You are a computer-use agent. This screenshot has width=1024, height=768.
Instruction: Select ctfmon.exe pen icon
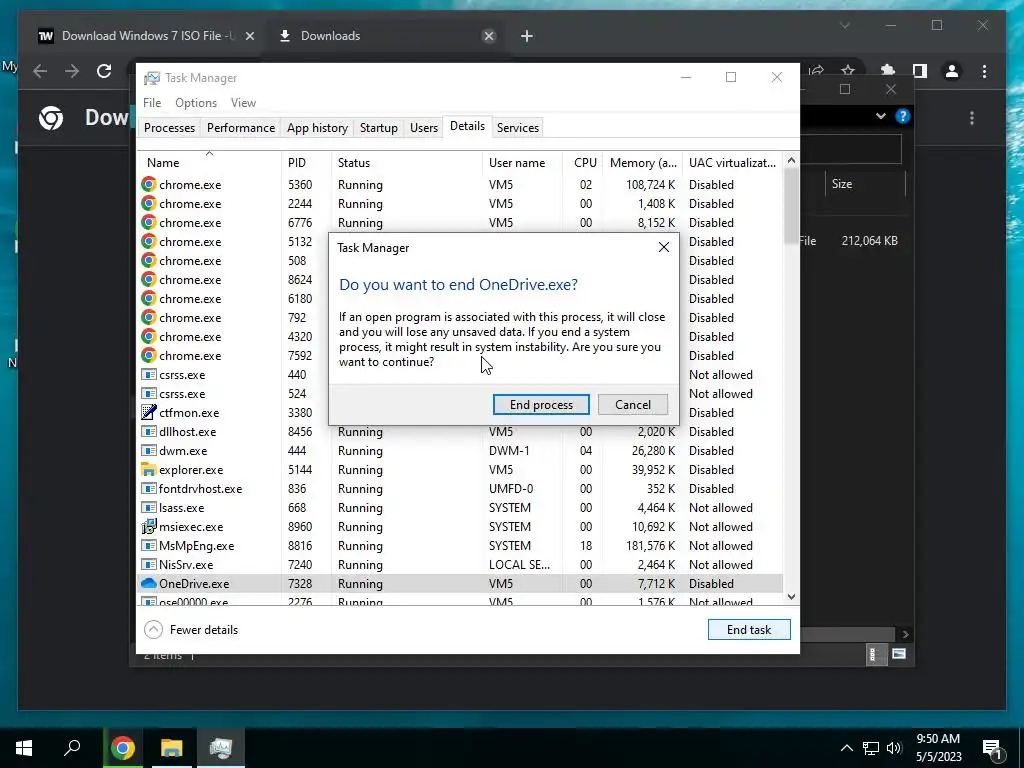click(149, 412)
